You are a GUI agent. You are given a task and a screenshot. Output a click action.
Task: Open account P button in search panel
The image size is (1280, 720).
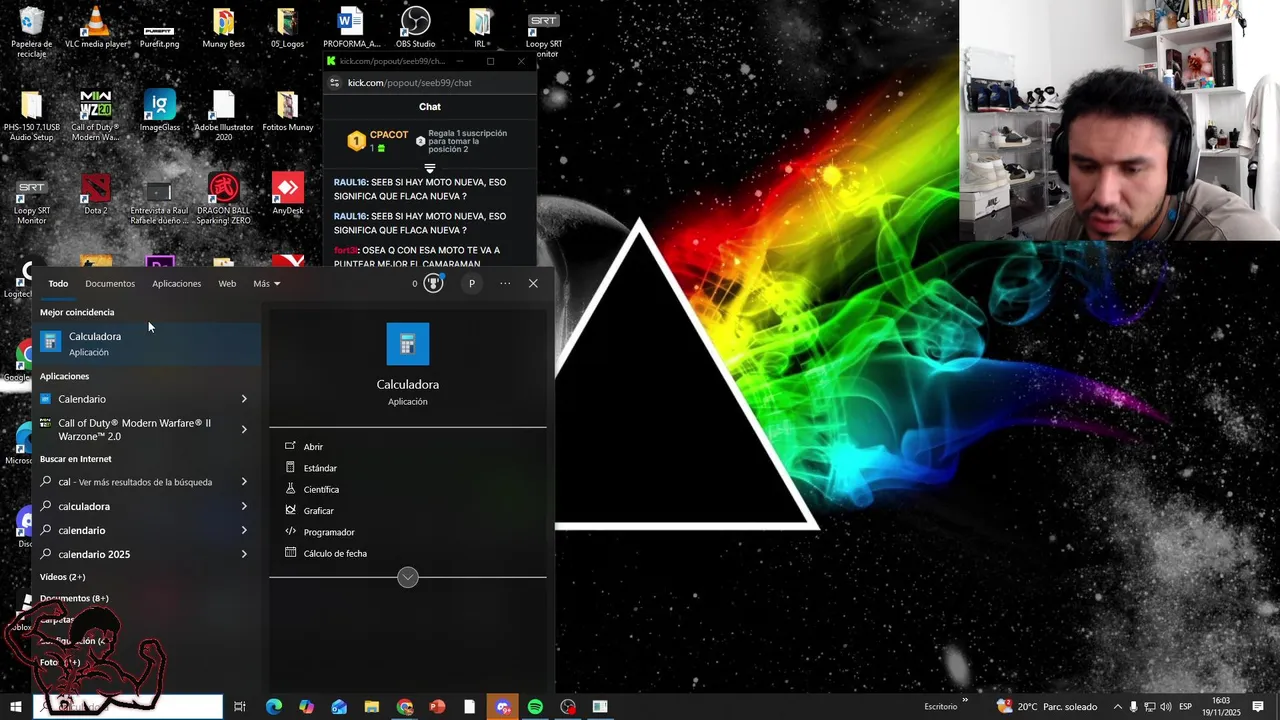[x=472, y=283]
